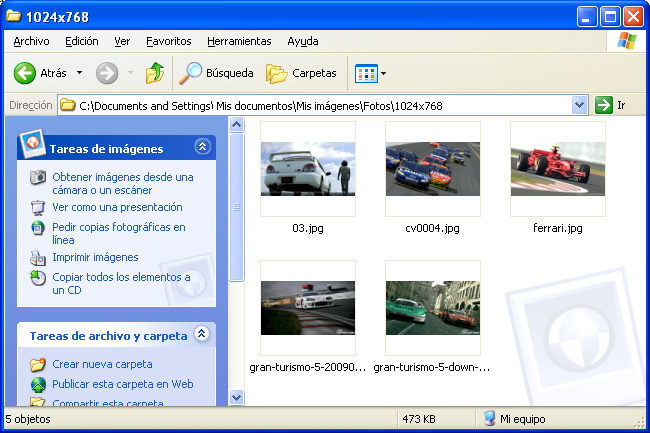Open the Favoritos menu
The width and height of the screenshot is (650, 433).
pyautogui.click(x=169, y=41)
